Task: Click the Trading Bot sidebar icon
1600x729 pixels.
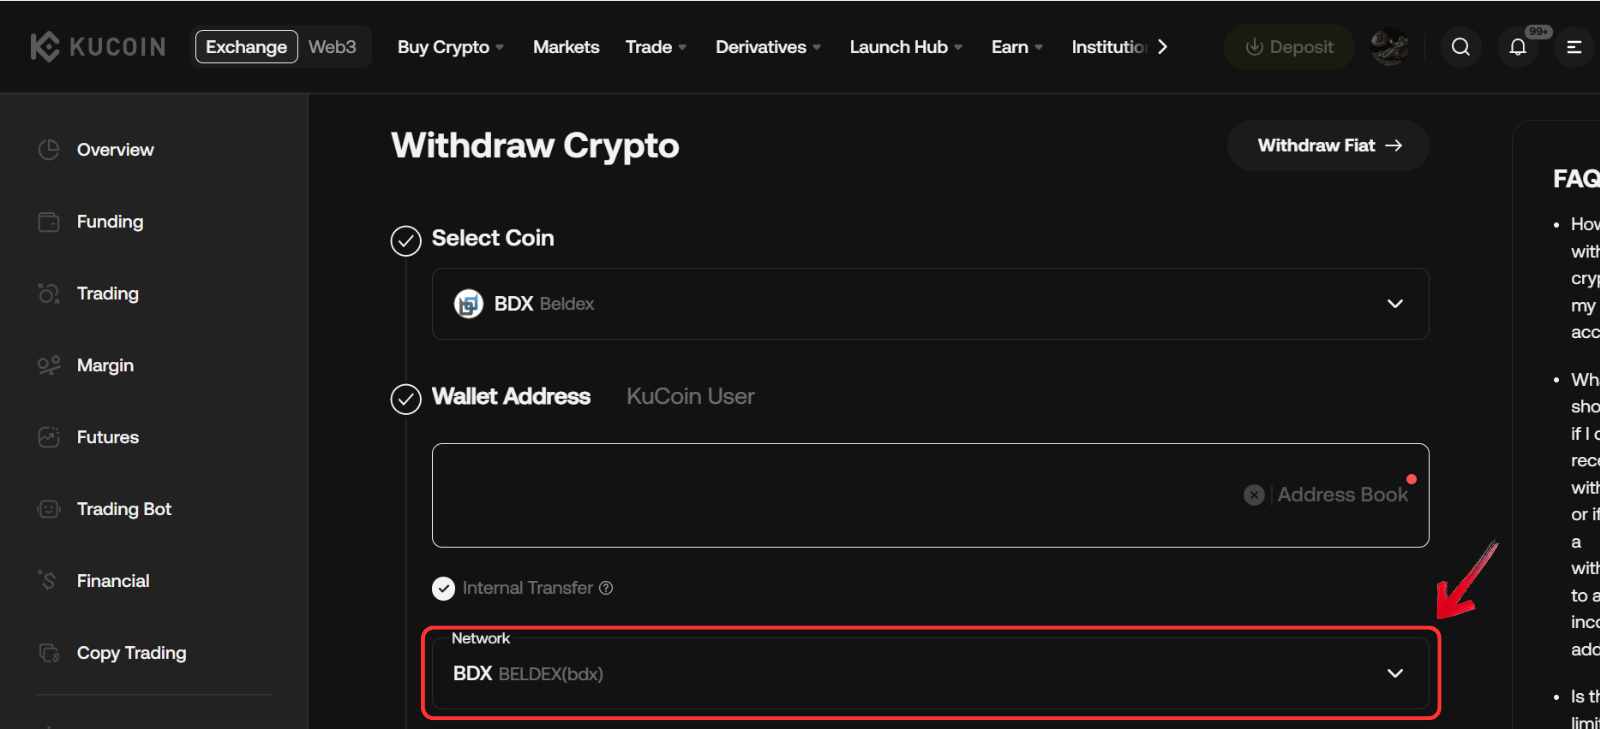Action: click(x=47, y=509)
